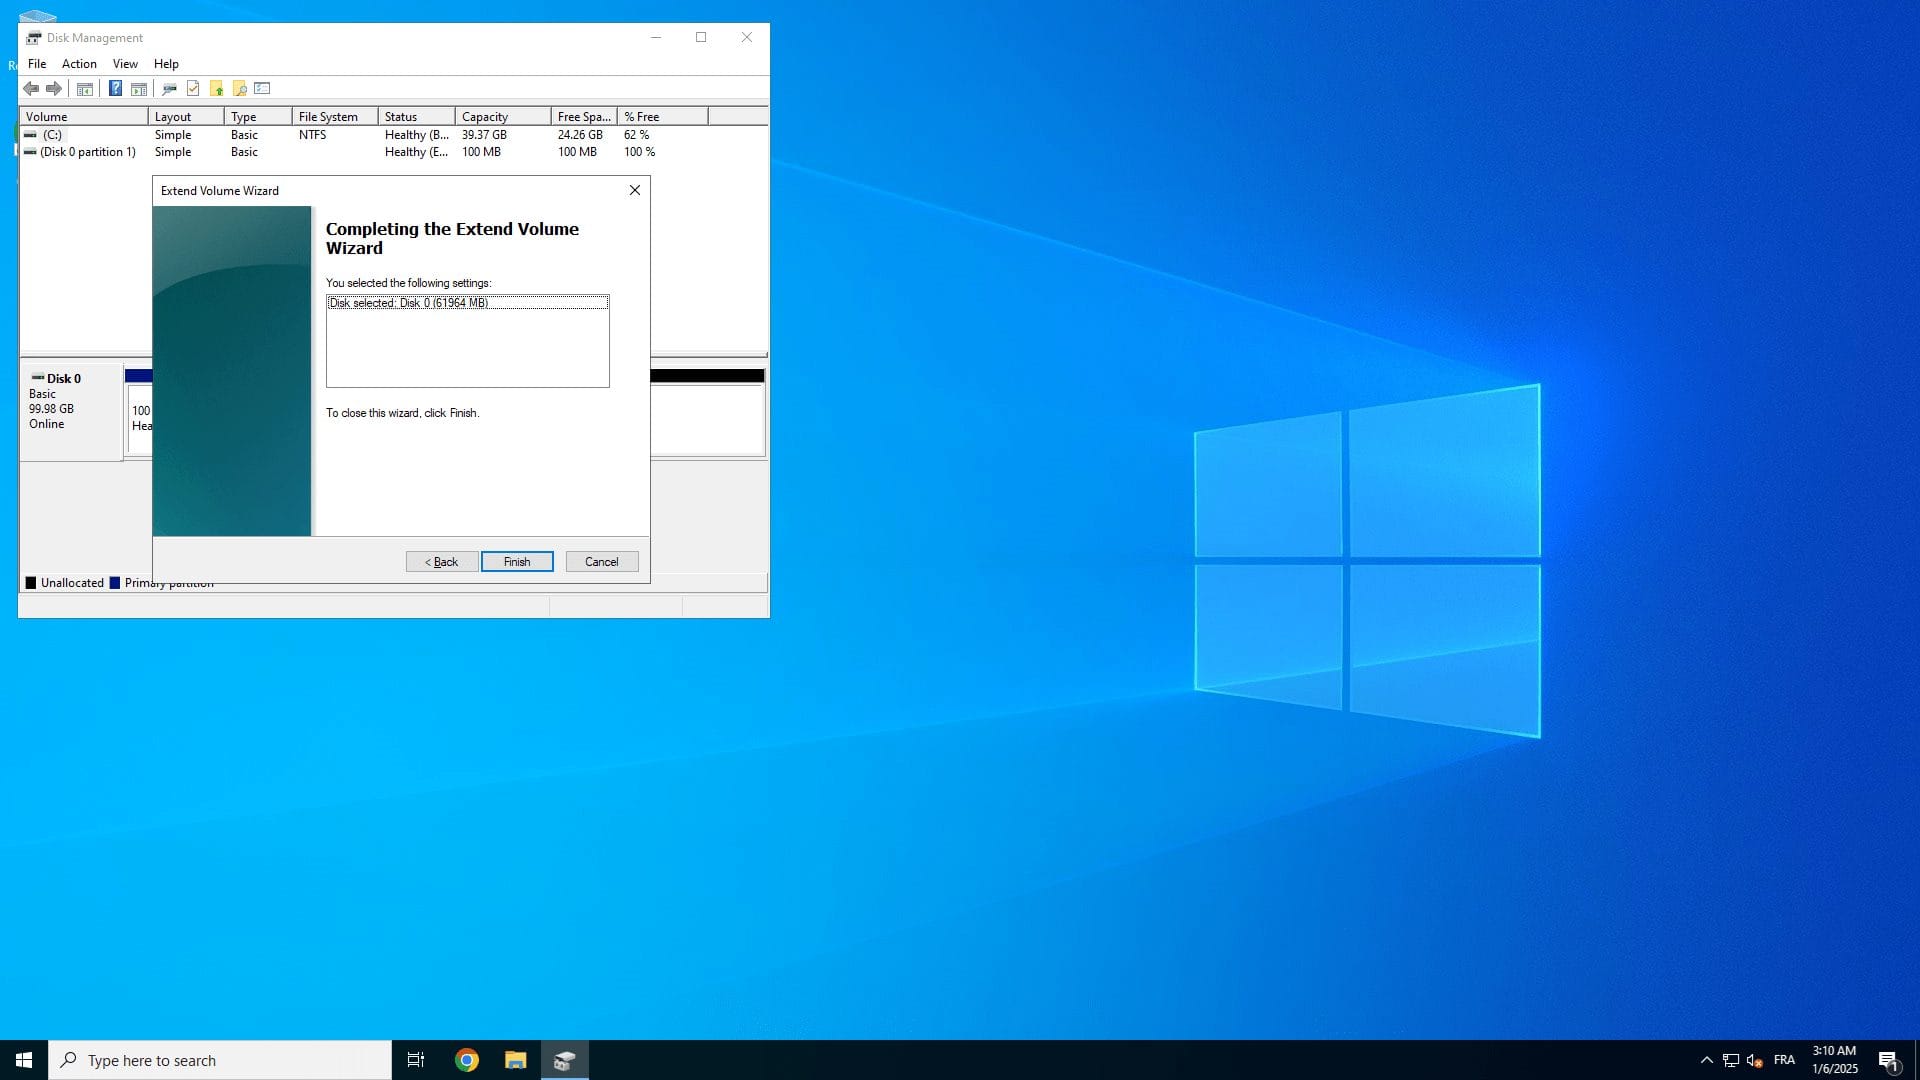Open File Explorer from the taskbar
This screenshot has width=1920, height=1080.
pos(515,1060)
